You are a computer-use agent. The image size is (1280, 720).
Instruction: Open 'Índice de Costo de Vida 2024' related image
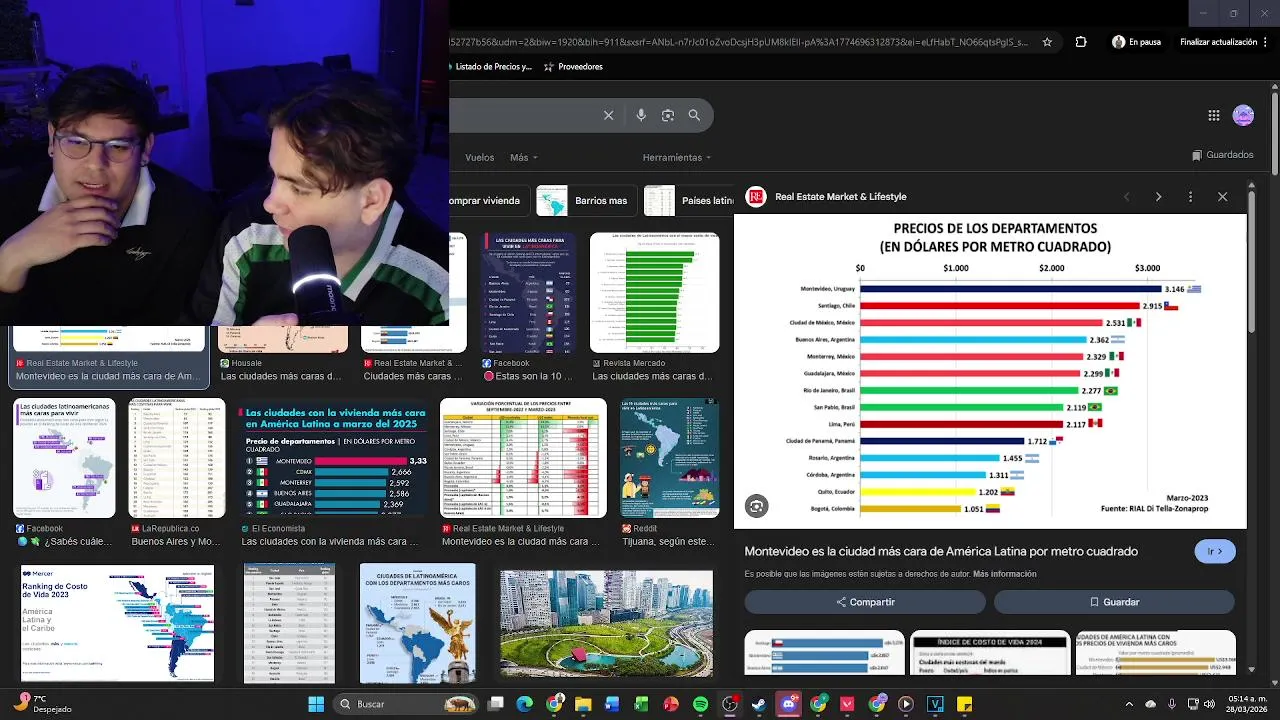tap(990, 653)
